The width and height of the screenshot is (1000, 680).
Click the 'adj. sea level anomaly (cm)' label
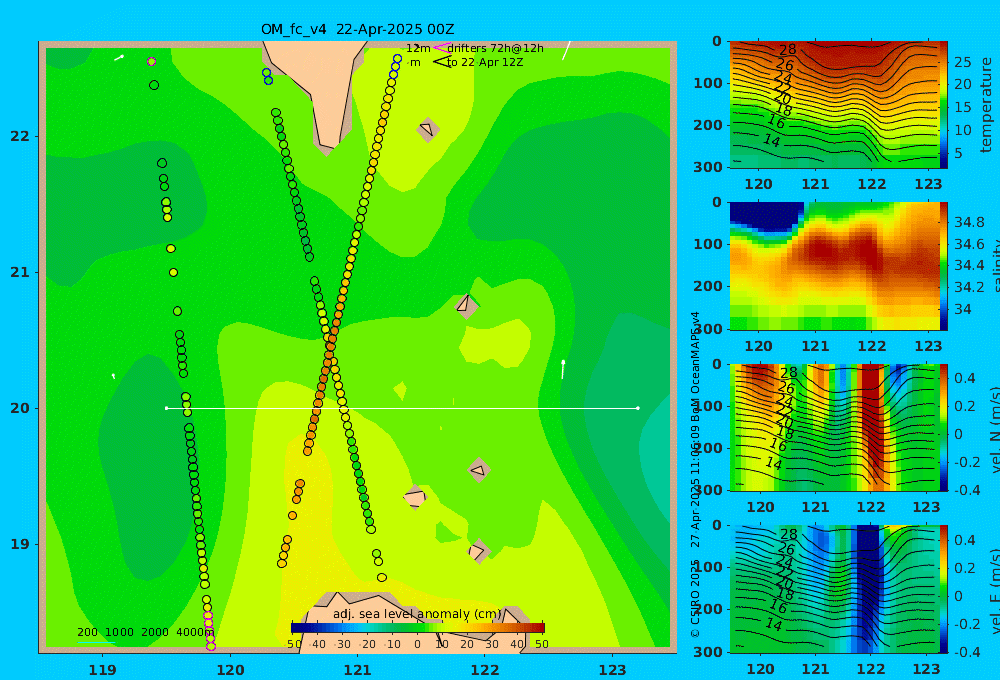[x=417, y=614]
